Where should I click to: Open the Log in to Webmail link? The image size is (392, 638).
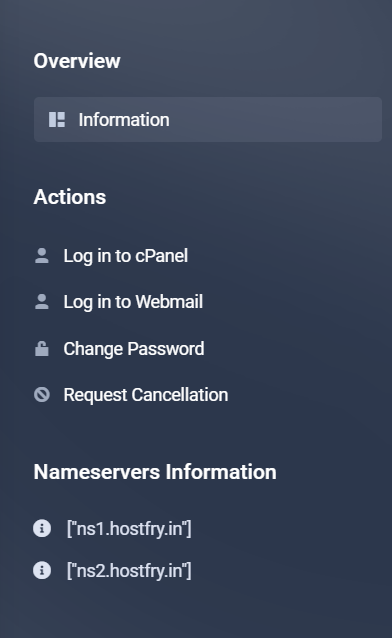[x=133, y=302]
